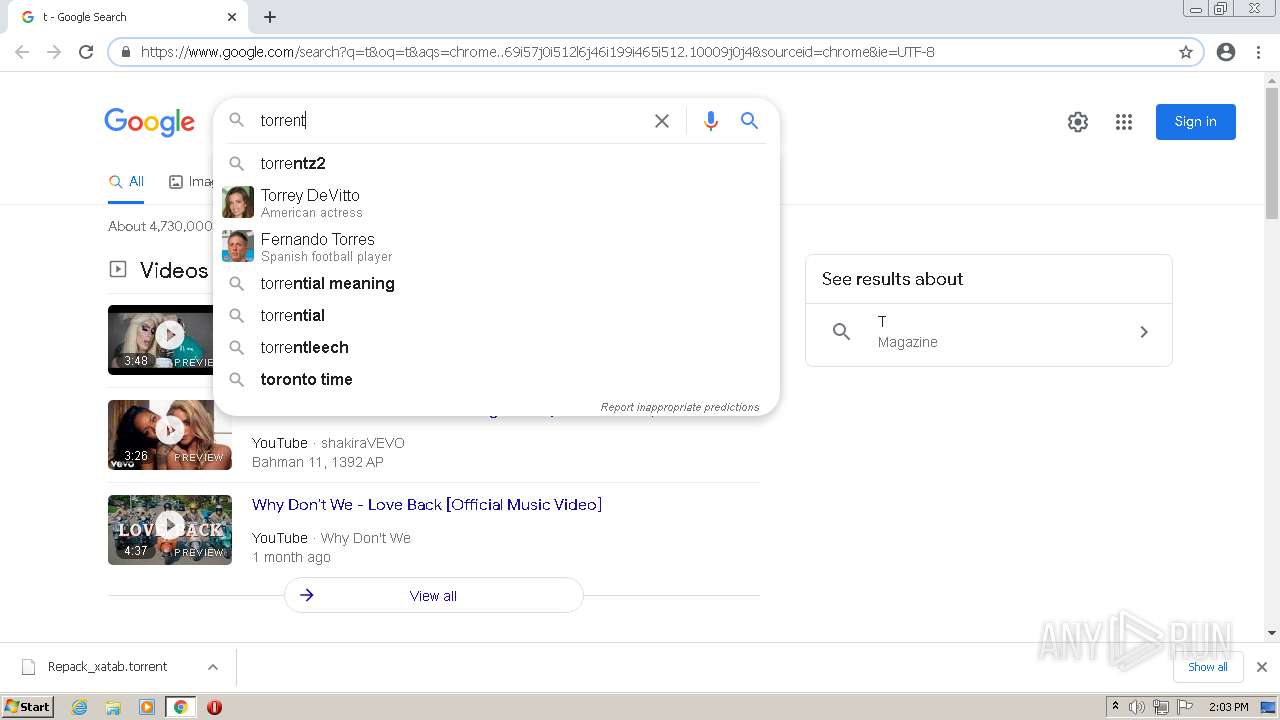The image size is (1280, 720).
Task: Select the 'torrential' suggestion
Action: pyautogui.click(x=496, y=315)
